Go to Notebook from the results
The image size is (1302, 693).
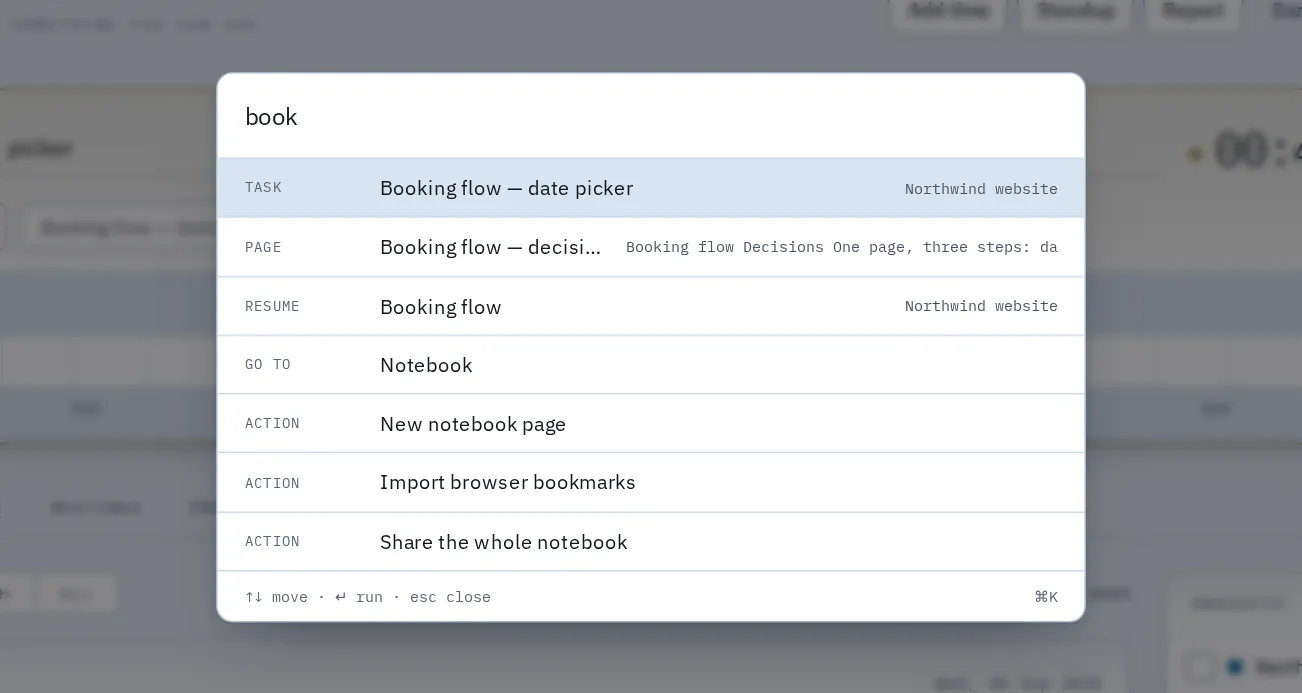pyautogui.click(x=650, y=365)
